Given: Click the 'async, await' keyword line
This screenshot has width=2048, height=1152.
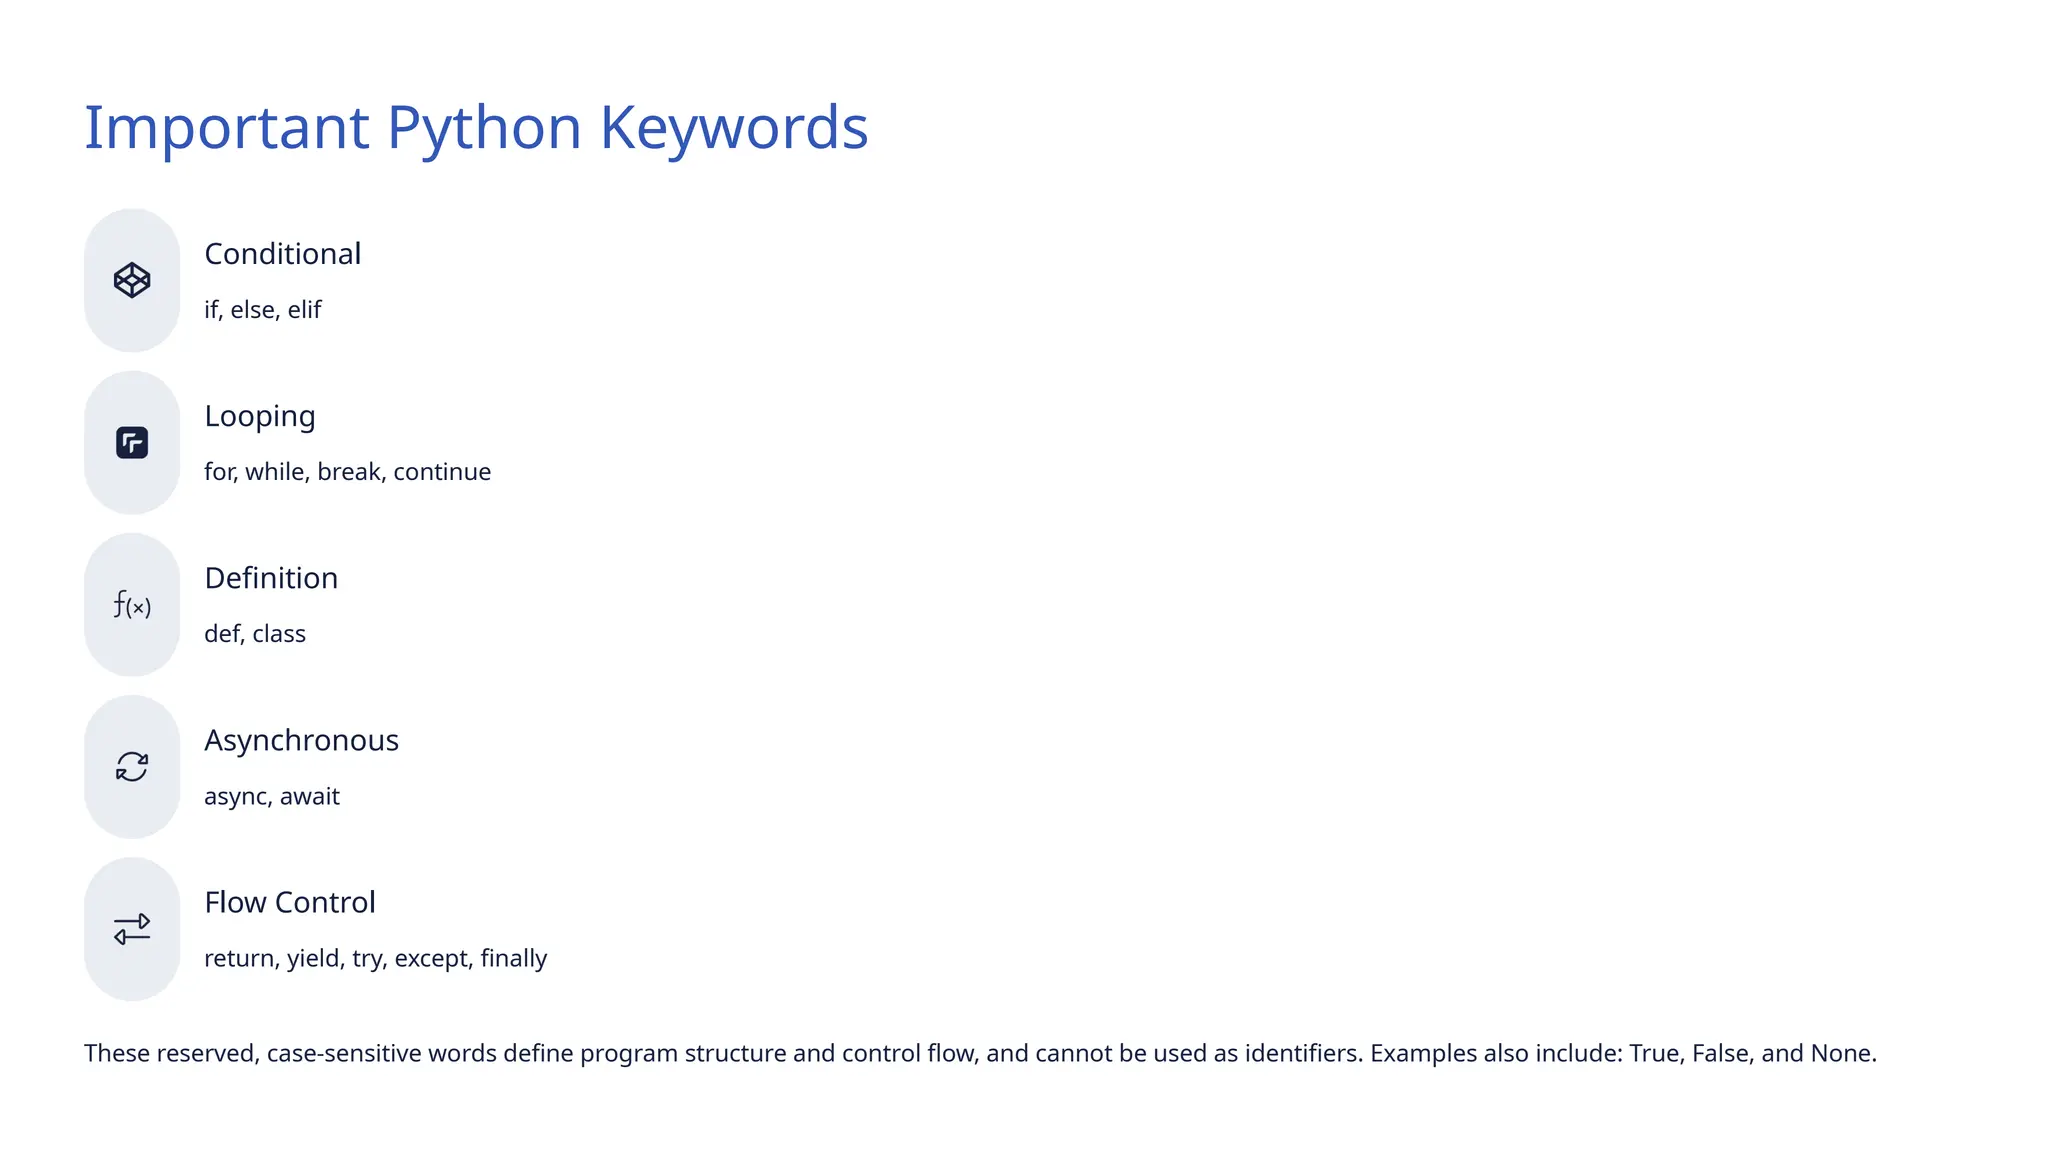Looking at the screenshot, I should click(x=272, y=797).
